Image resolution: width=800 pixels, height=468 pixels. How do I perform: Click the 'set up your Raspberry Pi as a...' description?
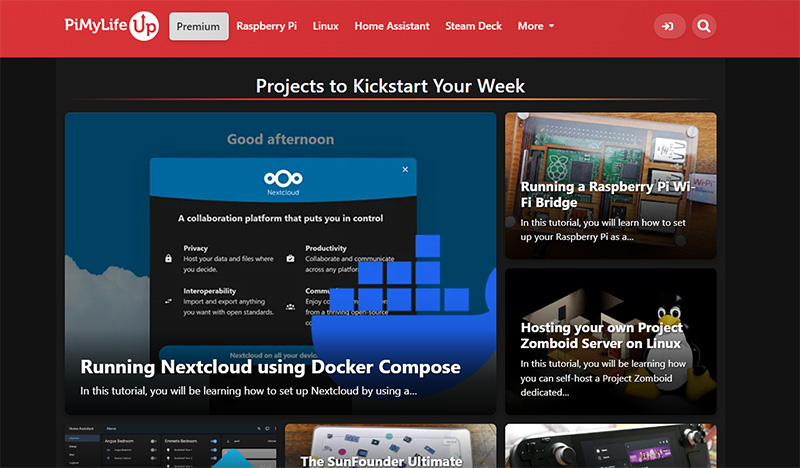coord(603,230)
